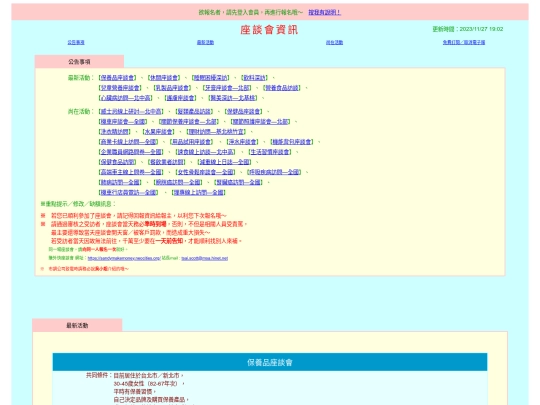Open the 飲料深訪 link

tap(254, 78)
